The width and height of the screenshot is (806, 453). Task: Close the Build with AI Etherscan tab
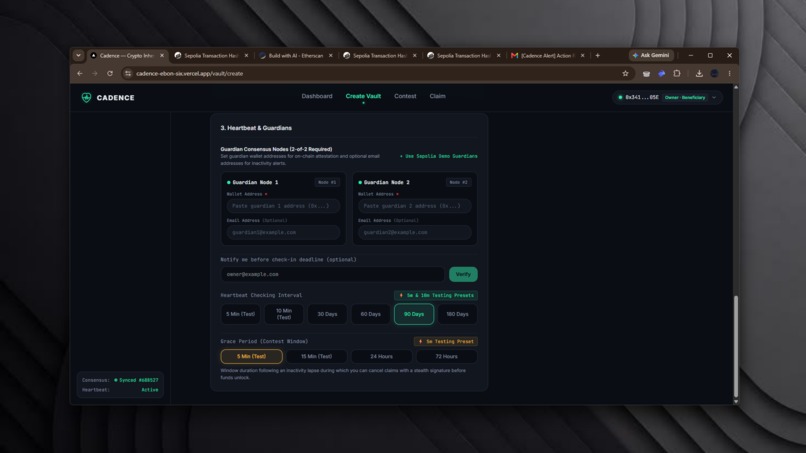click(x=331, y=56)
